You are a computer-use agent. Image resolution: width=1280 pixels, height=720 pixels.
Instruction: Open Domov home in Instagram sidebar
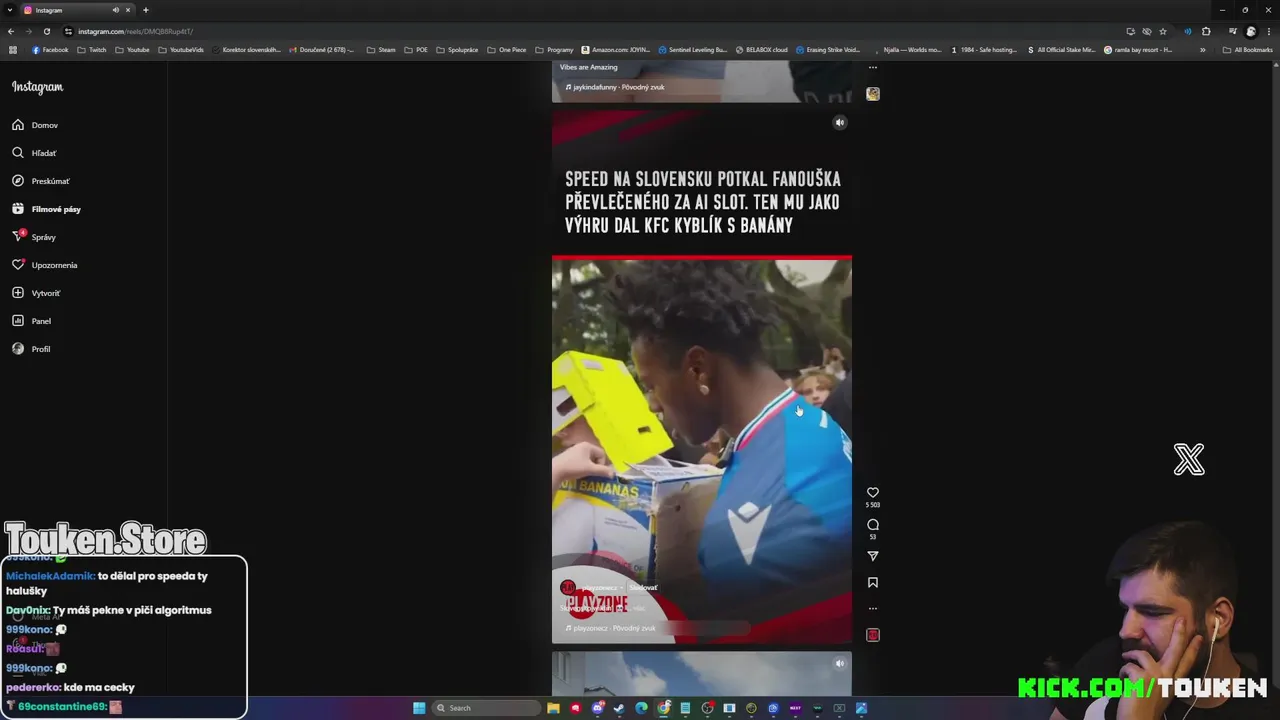(x=35, y=125)
